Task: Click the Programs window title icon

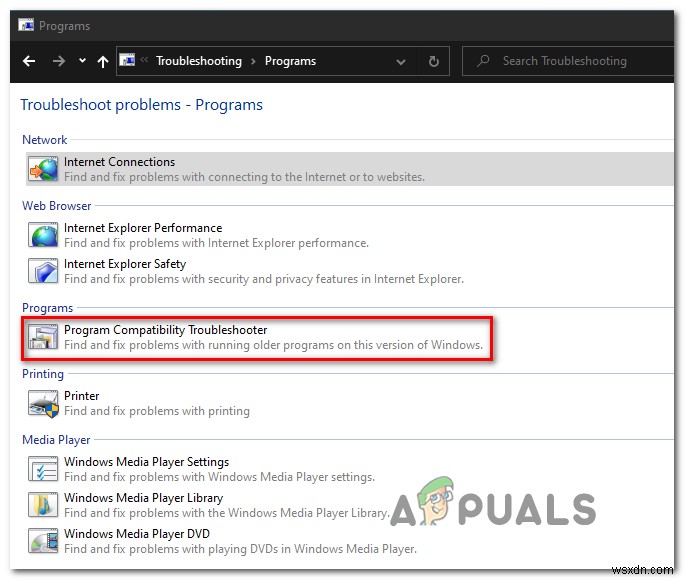Action: pos(26,25)
